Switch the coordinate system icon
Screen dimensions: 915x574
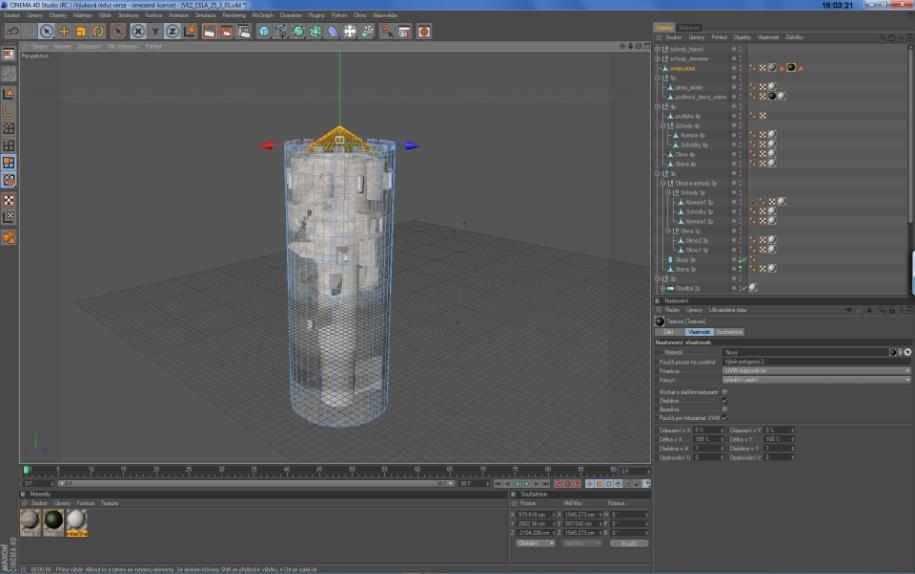tap(190, 32)
